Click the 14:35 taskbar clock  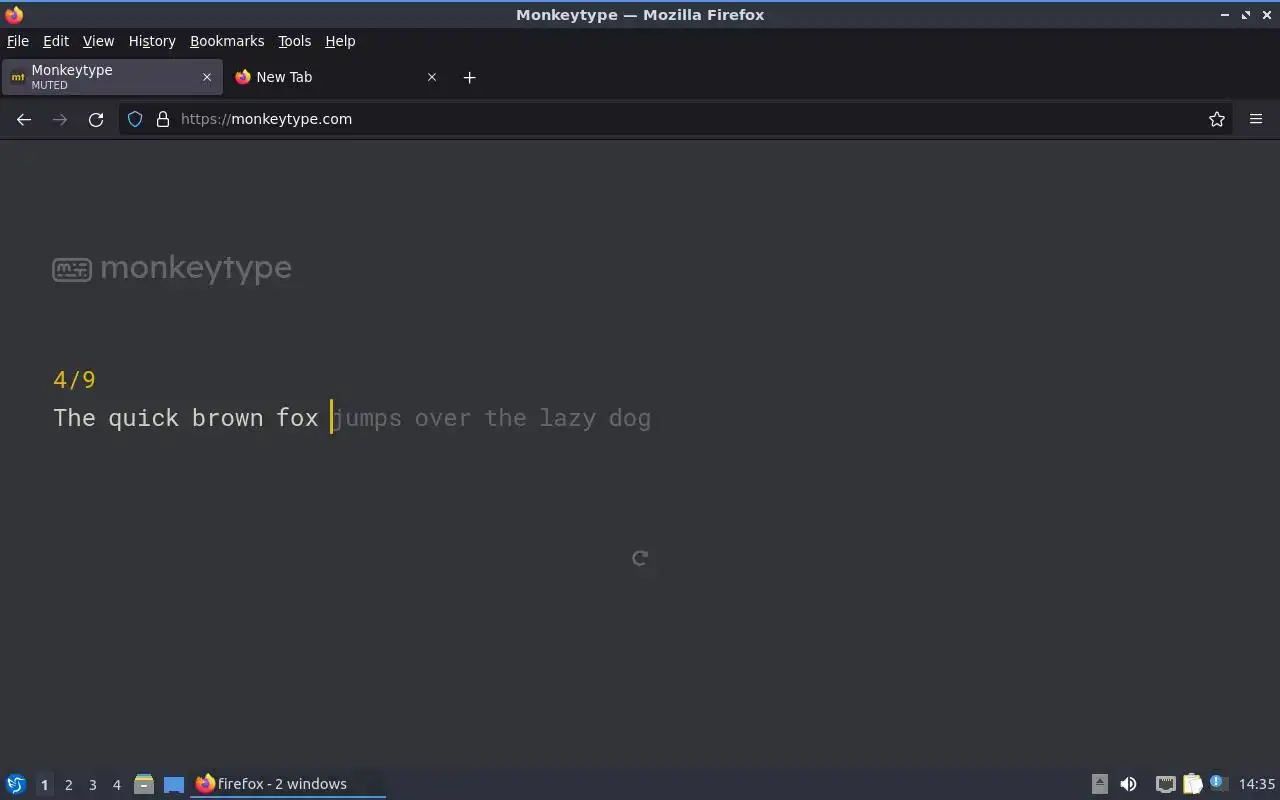(x=1257, y=784)
